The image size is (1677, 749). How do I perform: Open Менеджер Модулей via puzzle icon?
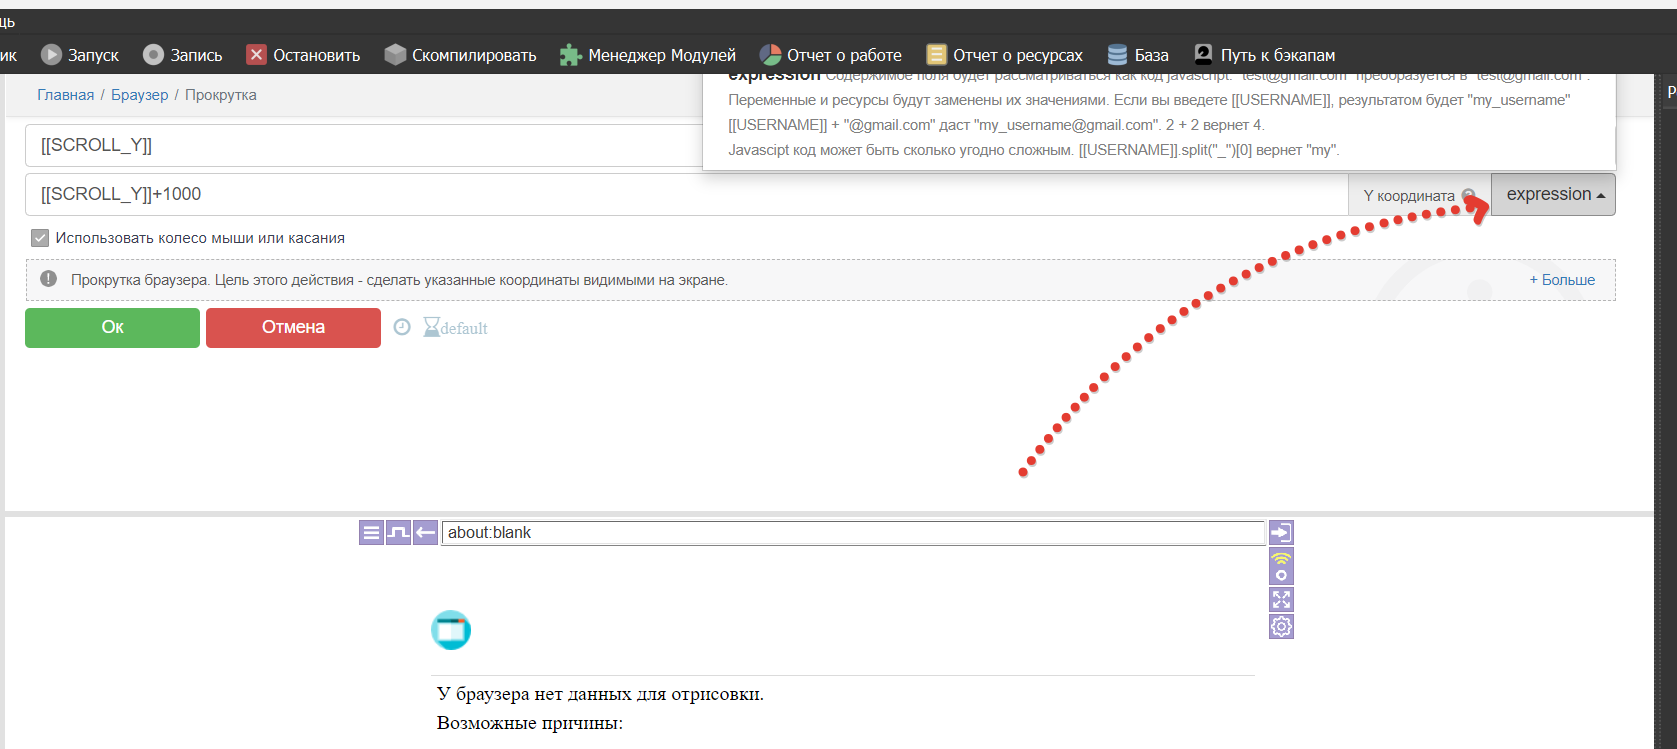pyautogui.click(x=570, y=55)
